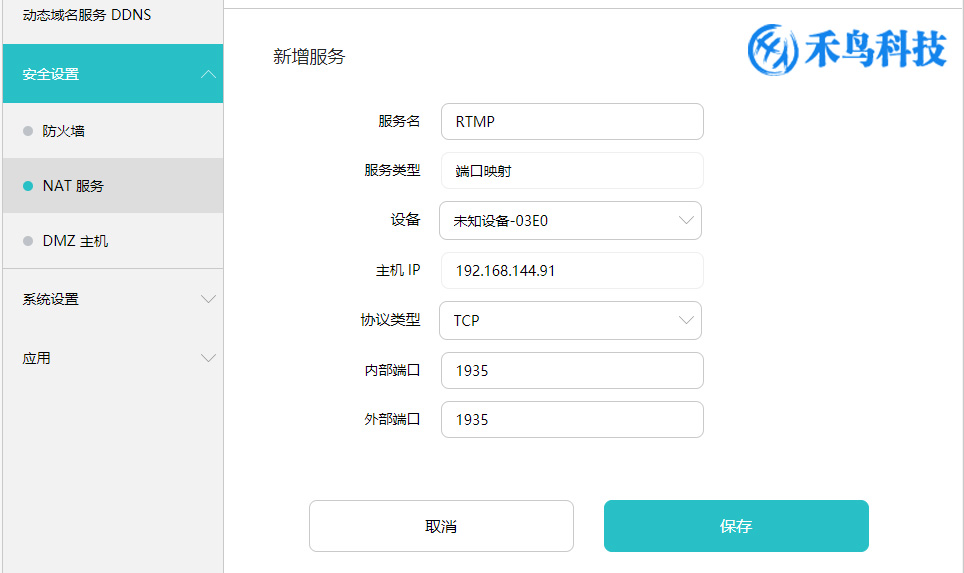
Task: Expand the 应用 menu chevron
Action: pyautogui.click(x=208, y=358)
